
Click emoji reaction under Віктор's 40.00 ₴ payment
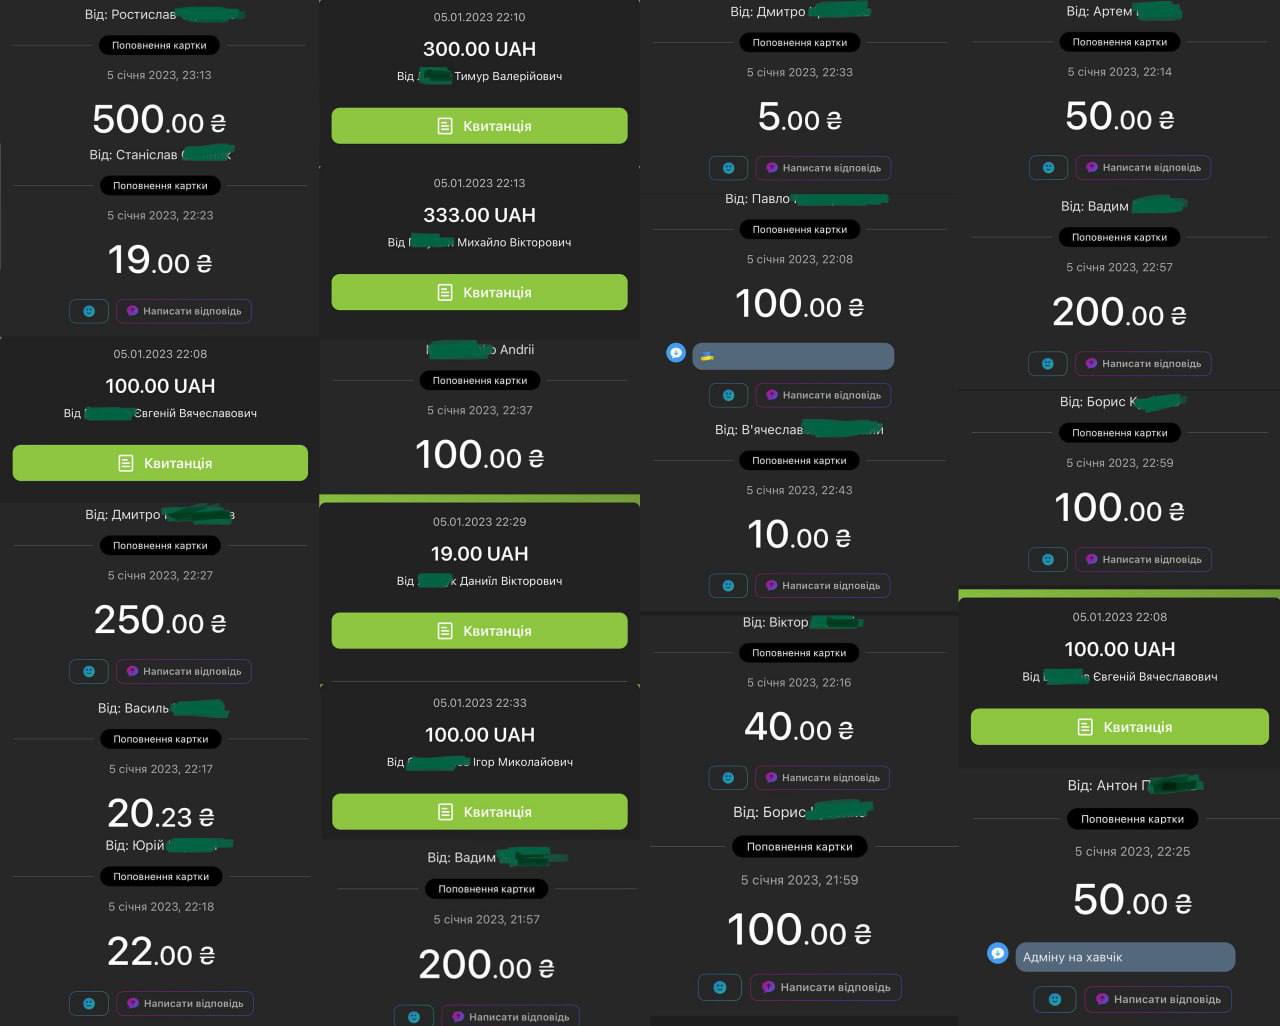click(x=728, y=777)
